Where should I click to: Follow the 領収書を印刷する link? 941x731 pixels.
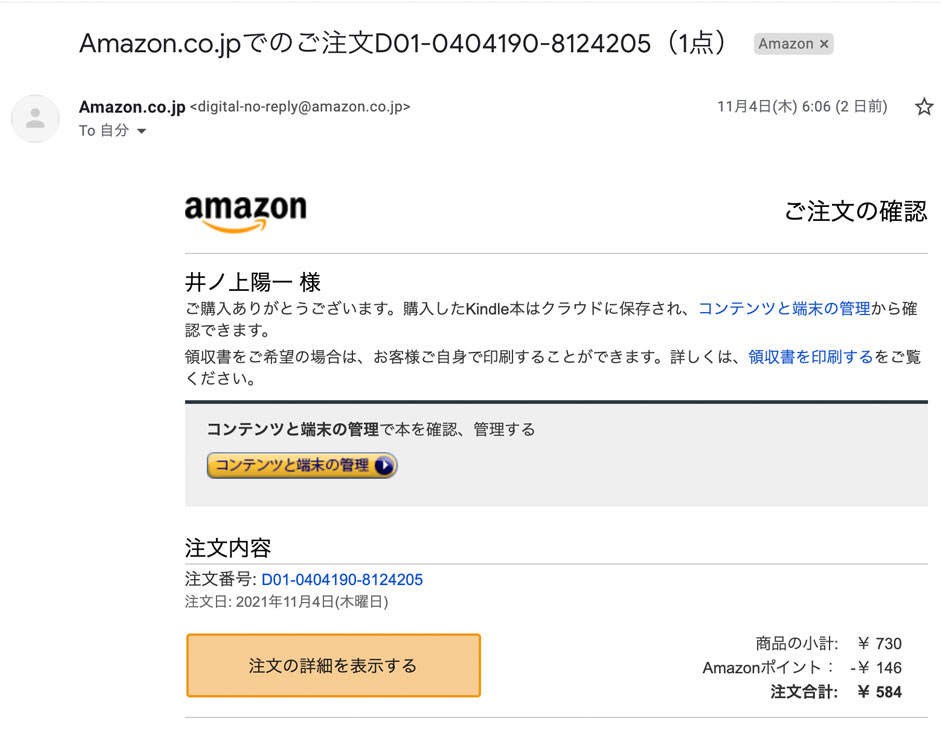810,357
